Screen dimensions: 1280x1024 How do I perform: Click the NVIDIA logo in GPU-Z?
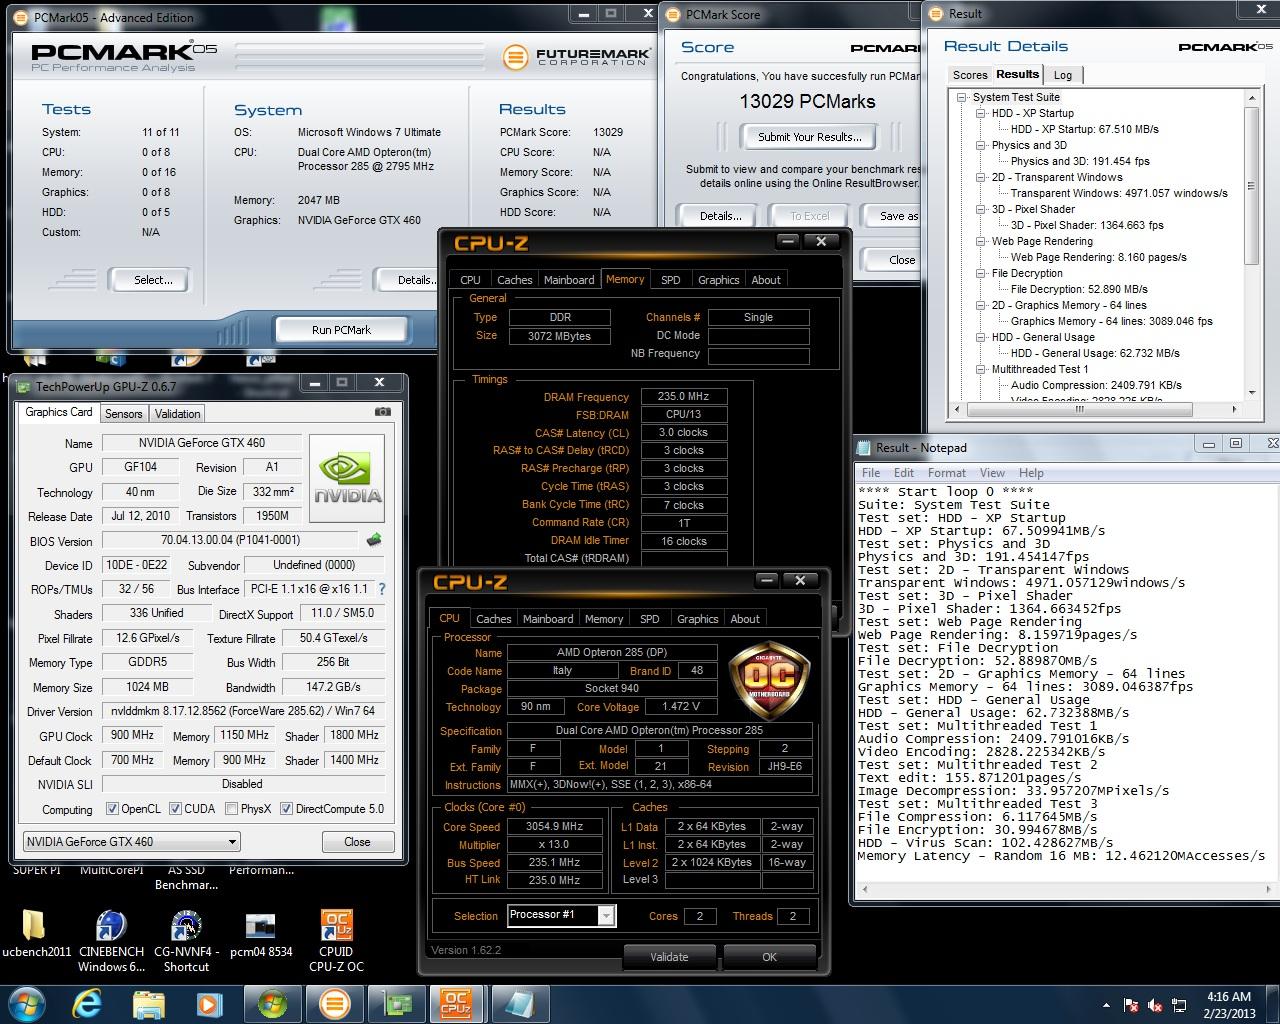(347, 478)
